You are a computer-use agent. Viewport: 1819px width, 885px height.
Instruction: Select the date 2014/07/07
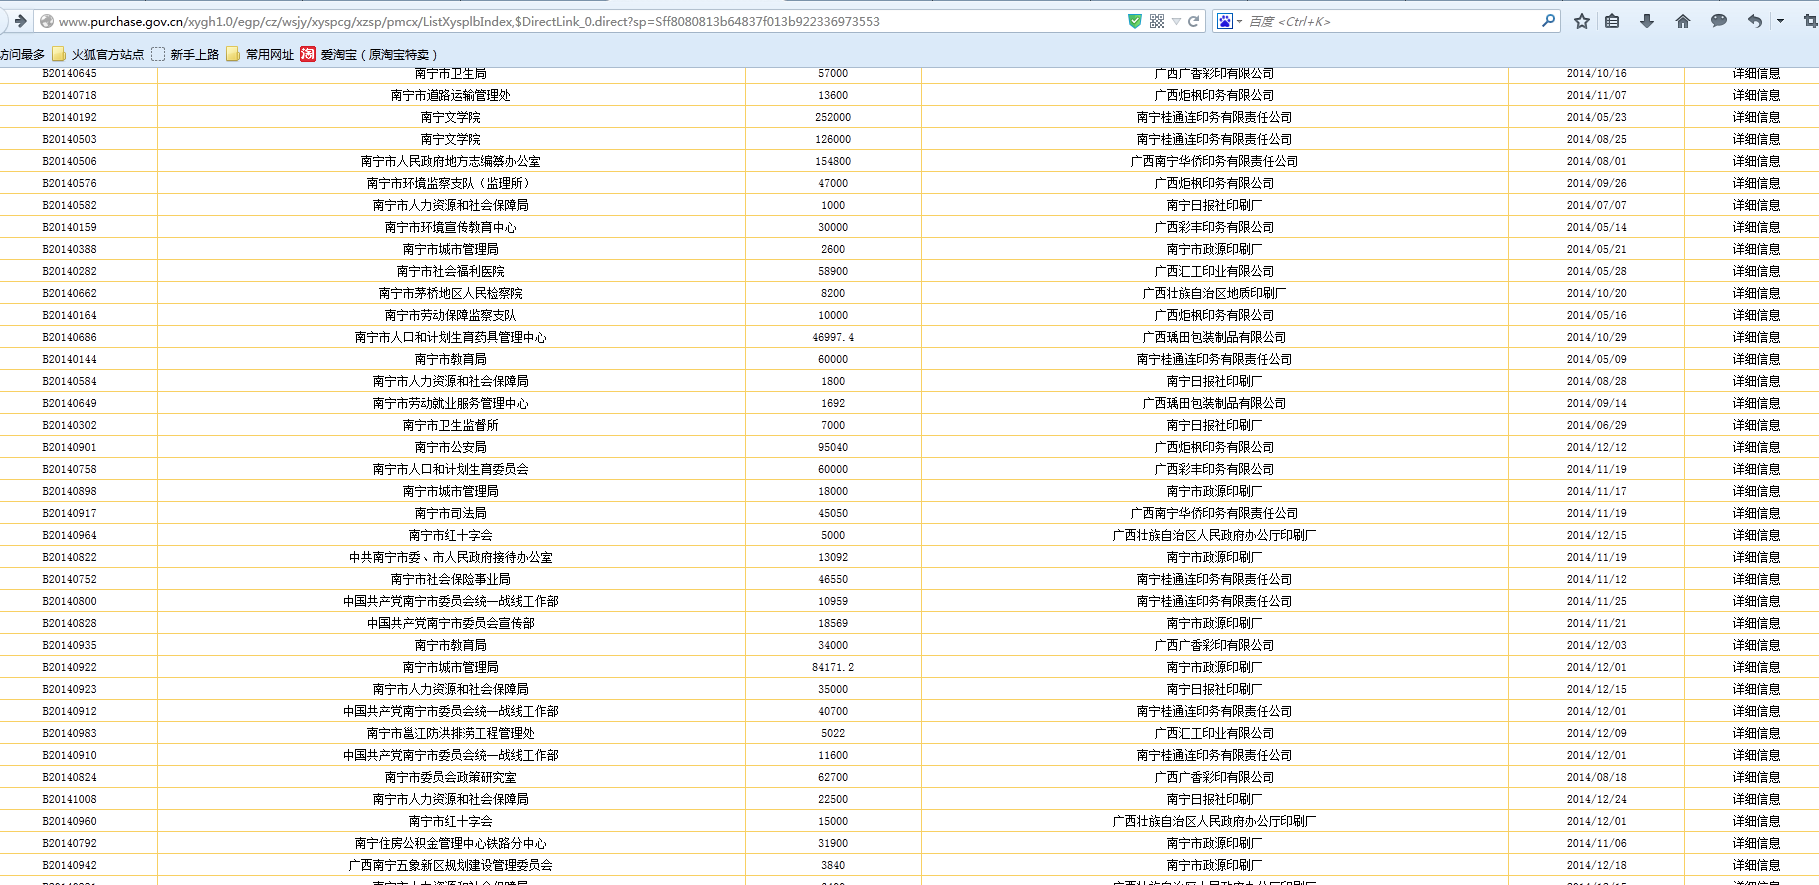tap(1596, 205)
